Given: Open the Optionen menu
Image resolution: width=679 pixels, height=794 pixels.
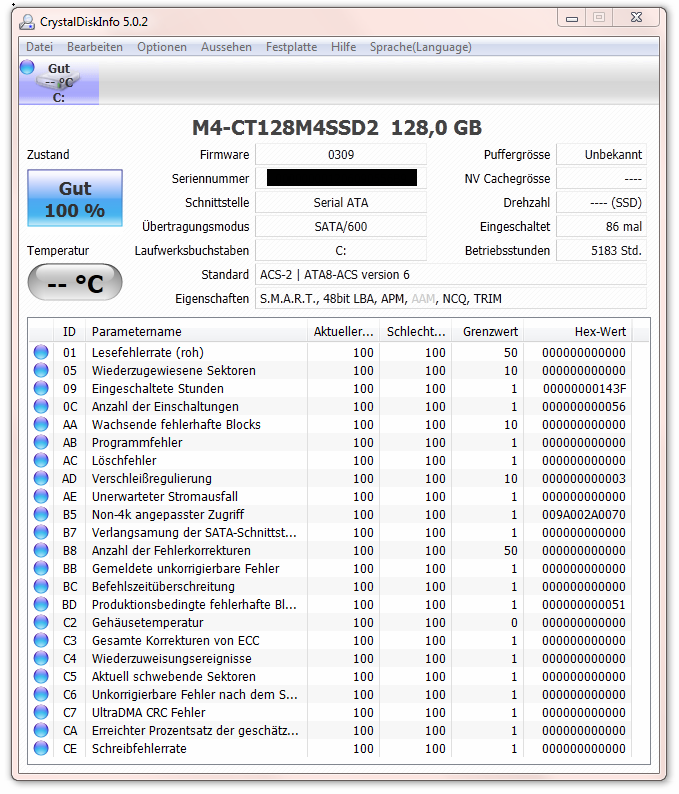Looking at the screenshot, I should point(162,47).
